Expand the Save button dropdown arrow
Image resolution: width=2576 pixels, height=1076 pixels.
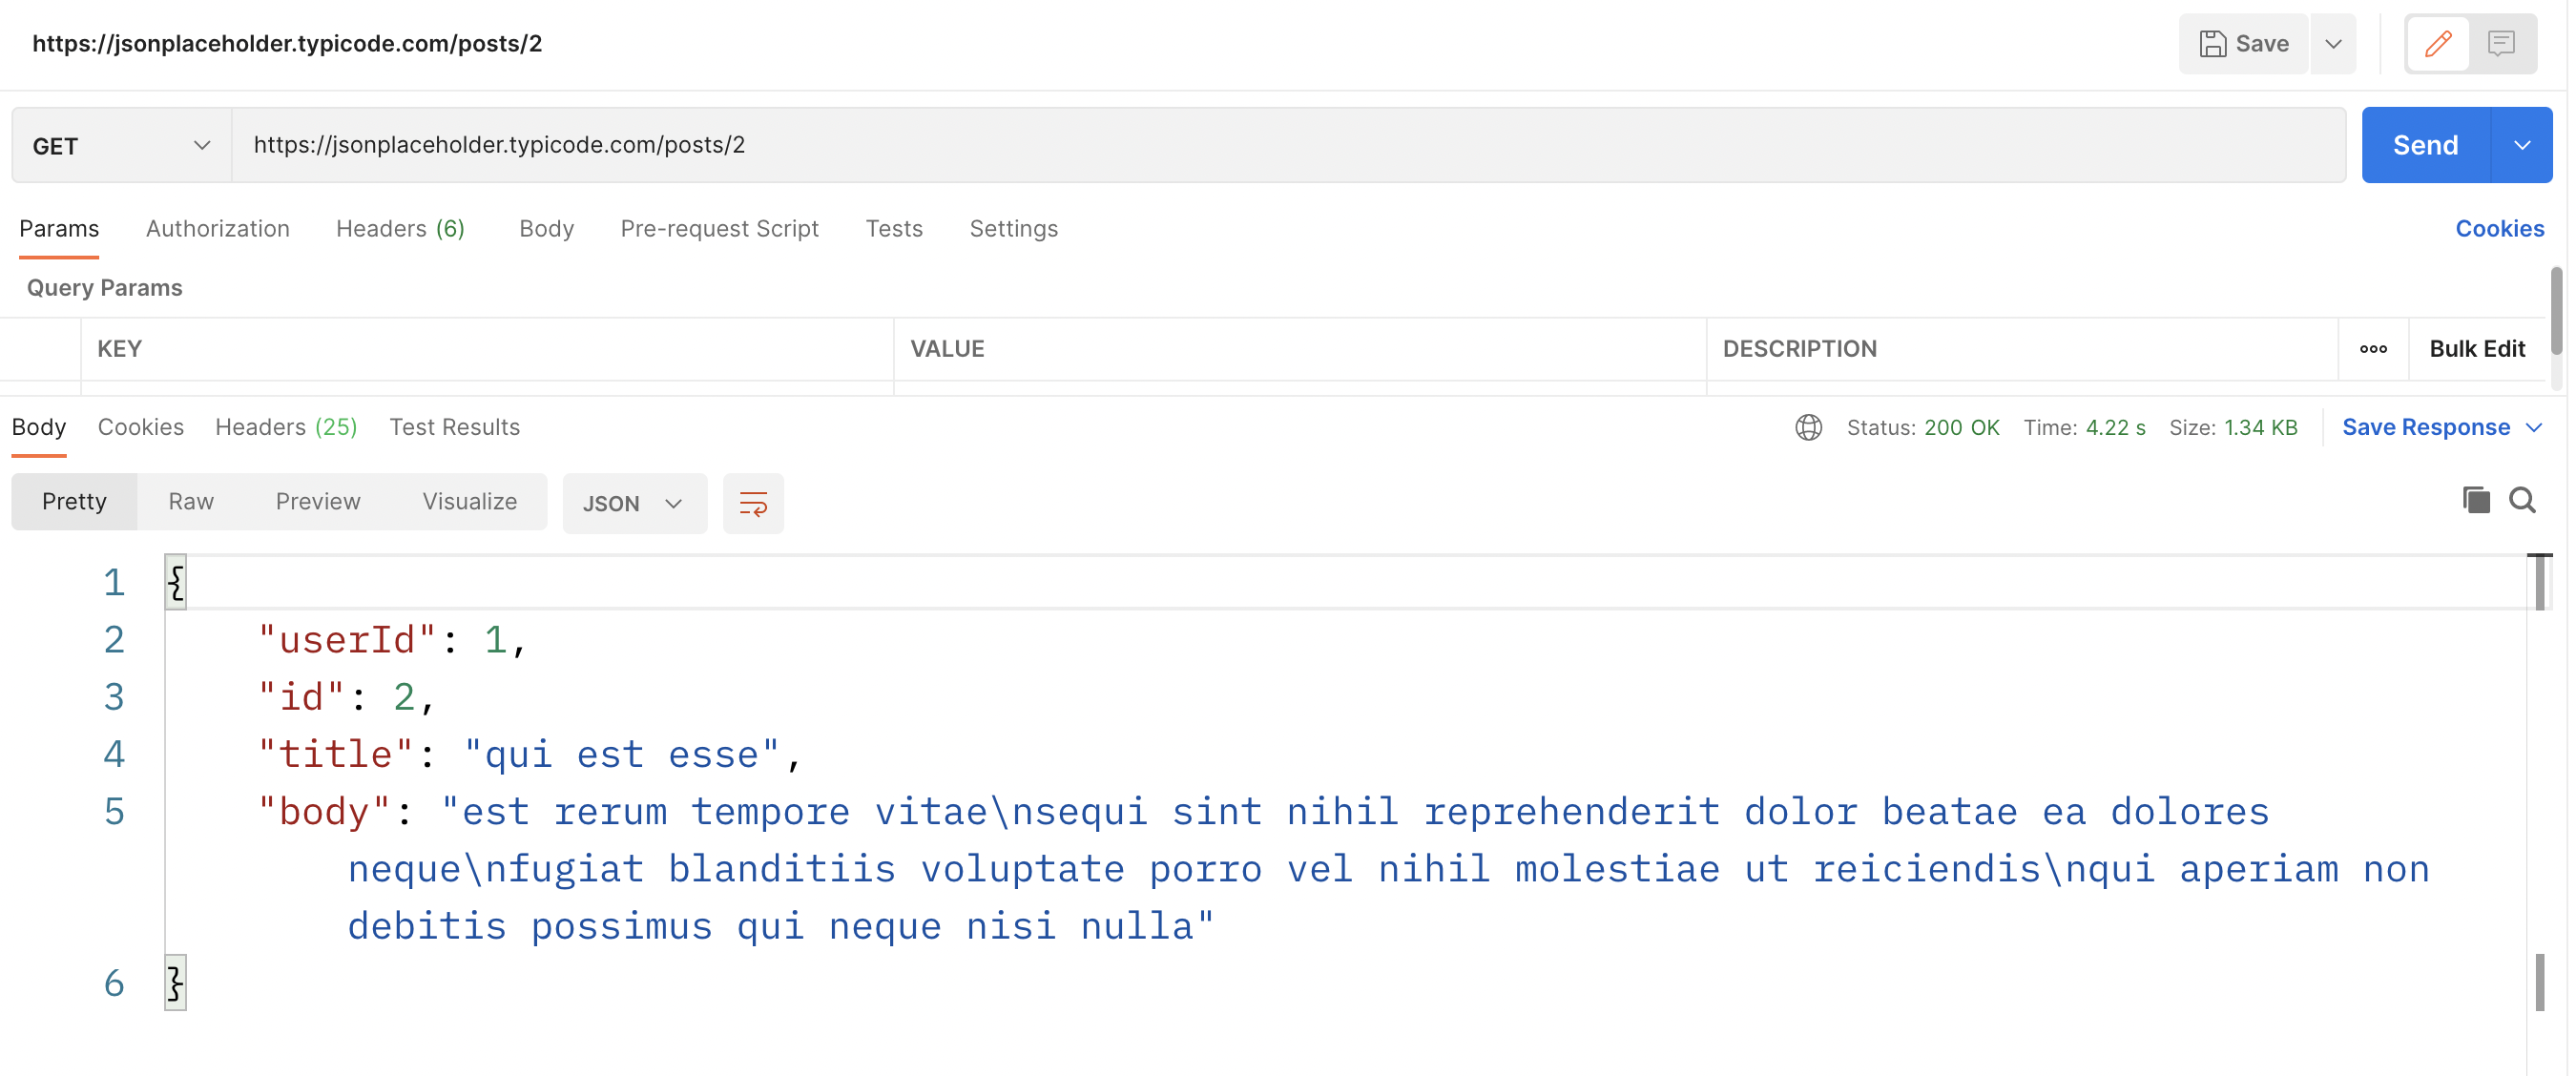tap(2335, 44)
